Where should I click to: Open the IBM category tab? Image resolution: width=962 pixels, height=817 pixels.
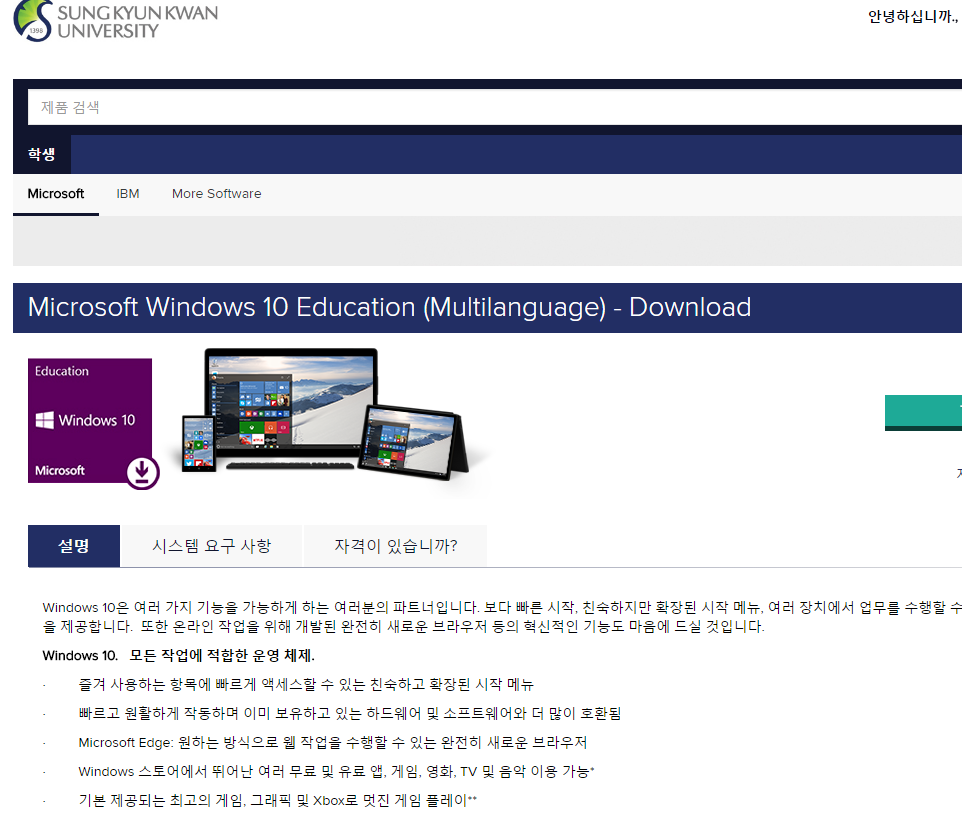[128, 194]
